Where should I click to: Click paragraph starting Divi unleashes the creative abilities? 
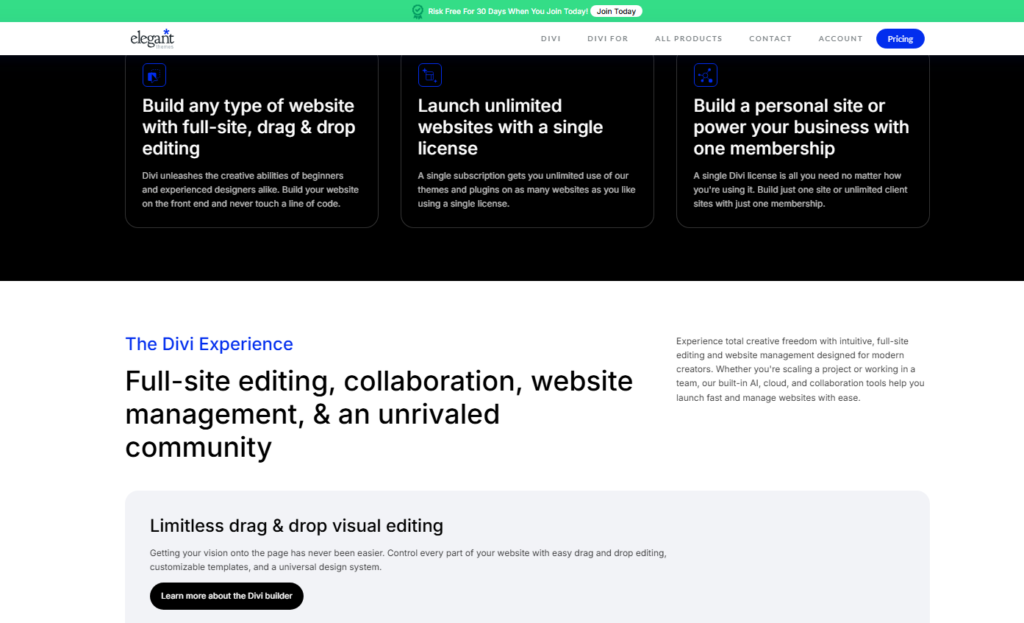point(250,189)
